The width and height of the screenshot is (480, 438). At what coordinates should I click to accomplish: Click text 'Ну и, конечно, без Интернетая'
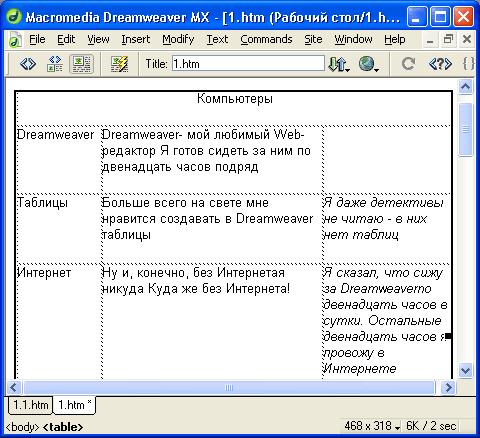pyautogui.click(x=193, y=273)
